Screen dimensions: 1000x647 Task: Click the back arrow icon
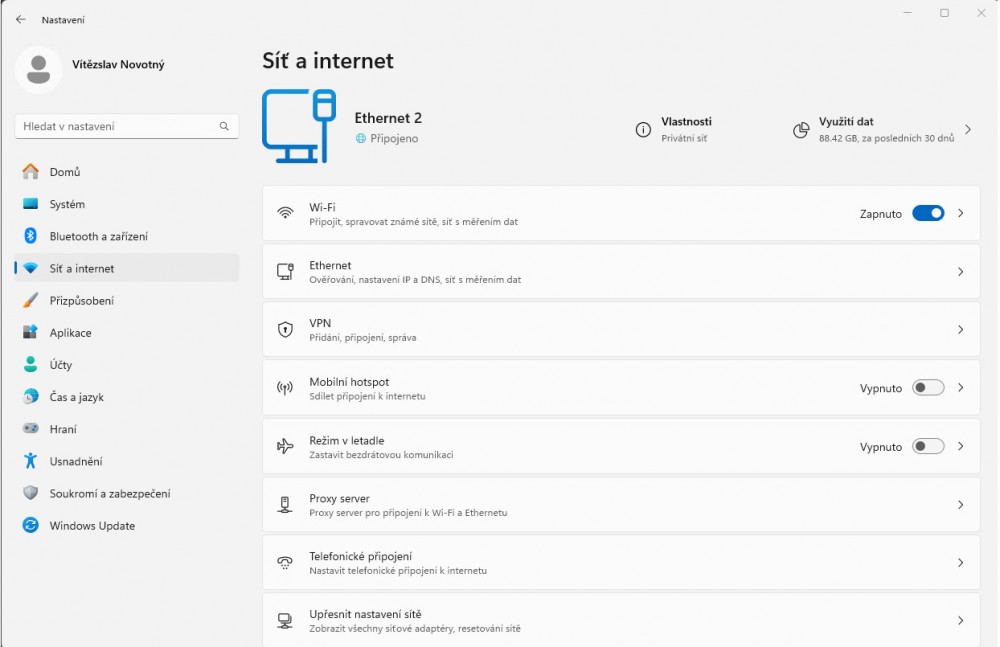pos(21,19)
